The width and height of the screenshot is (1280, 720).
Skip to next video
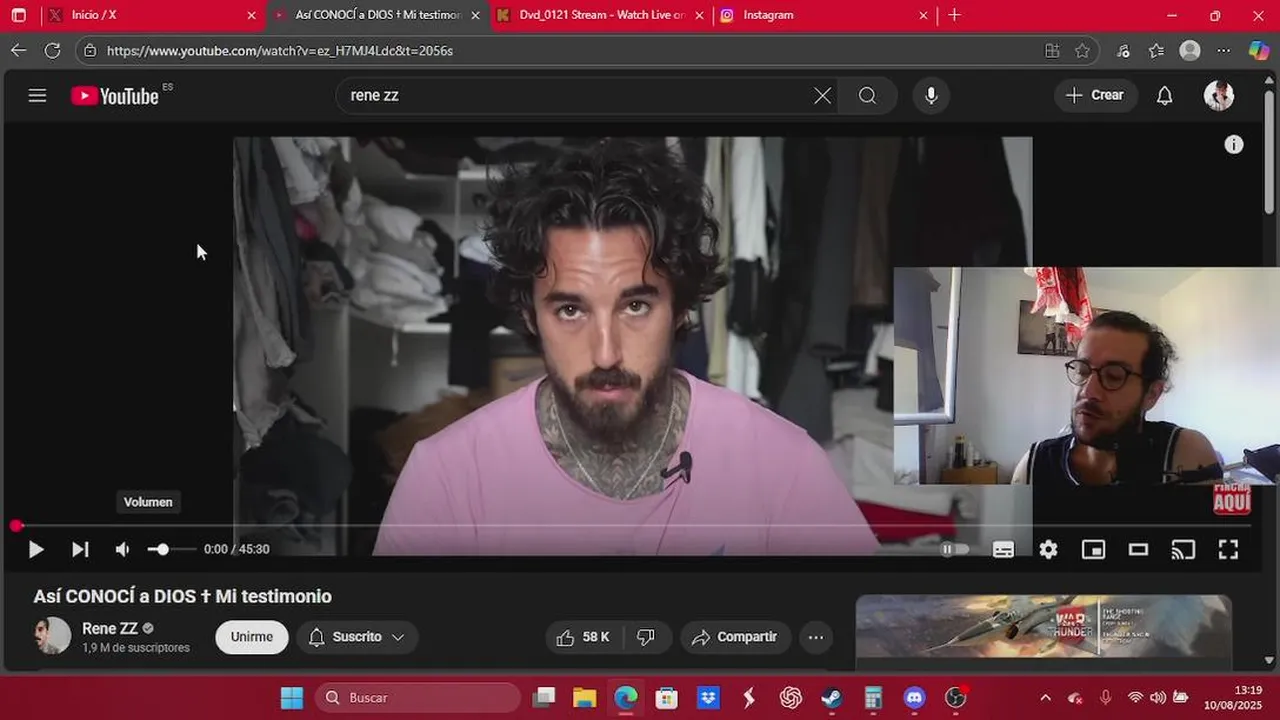point(80,549)
